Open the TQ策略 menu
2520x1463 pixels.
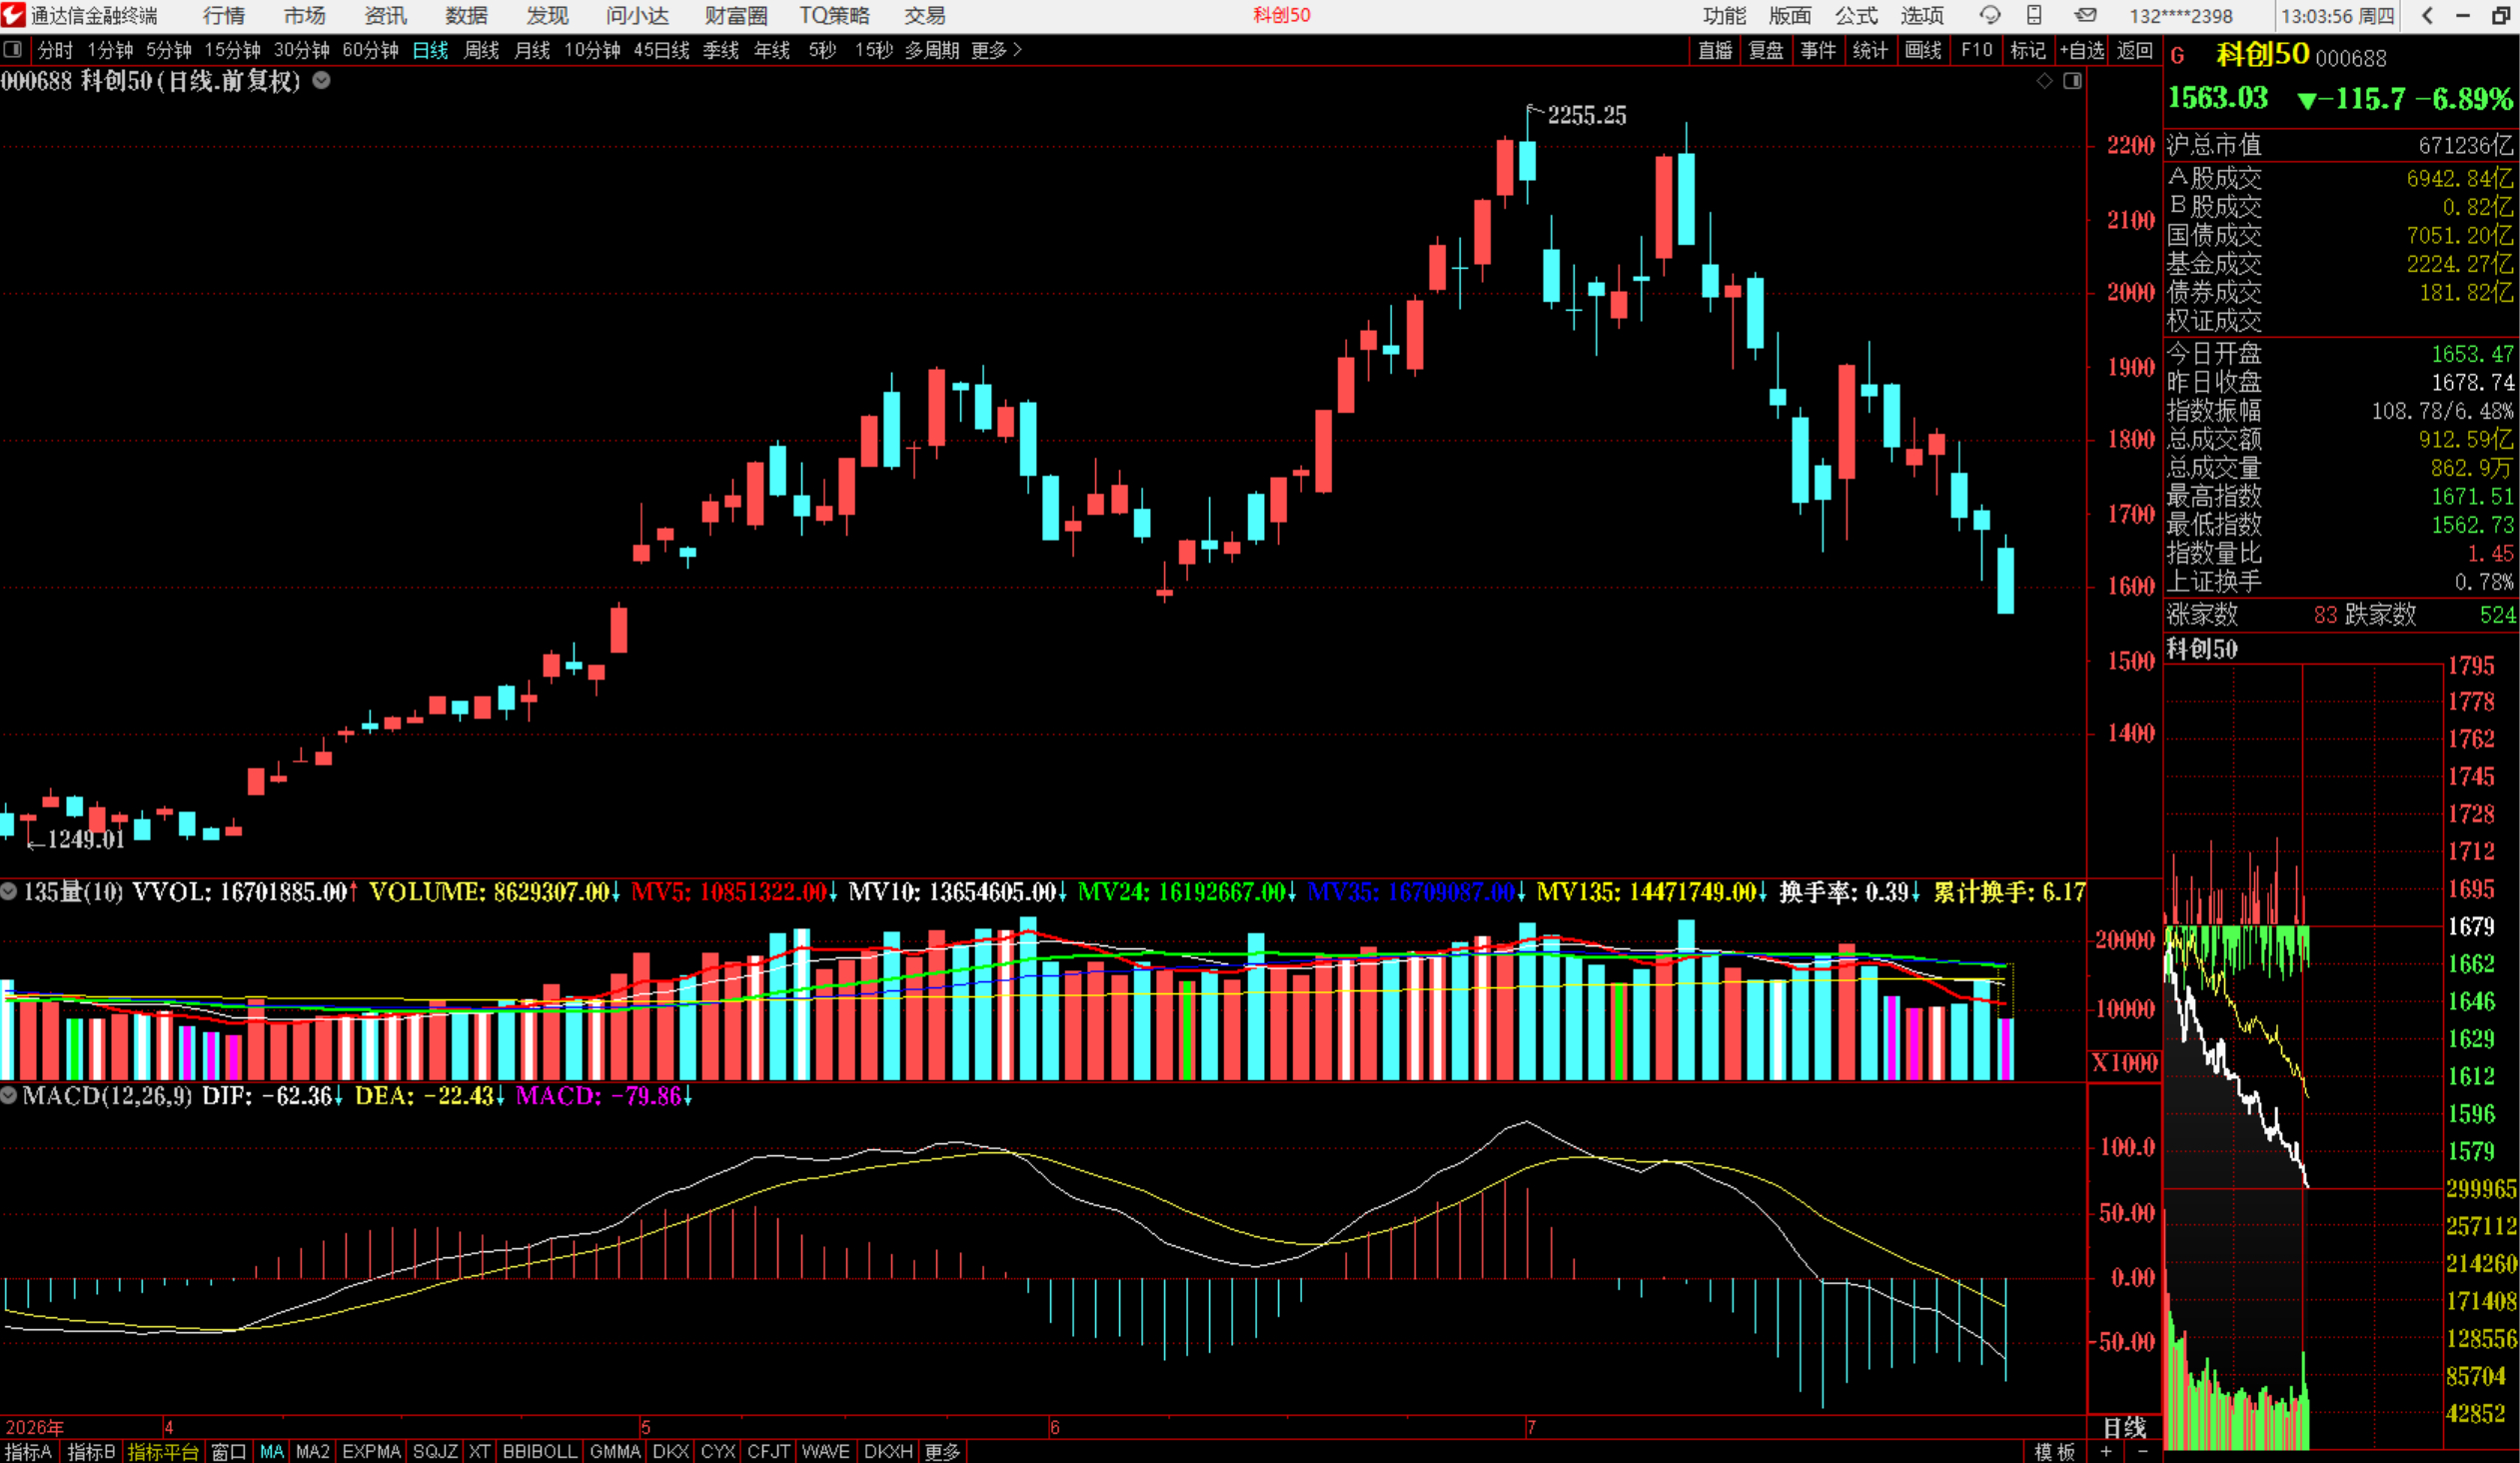coord(834,15)
